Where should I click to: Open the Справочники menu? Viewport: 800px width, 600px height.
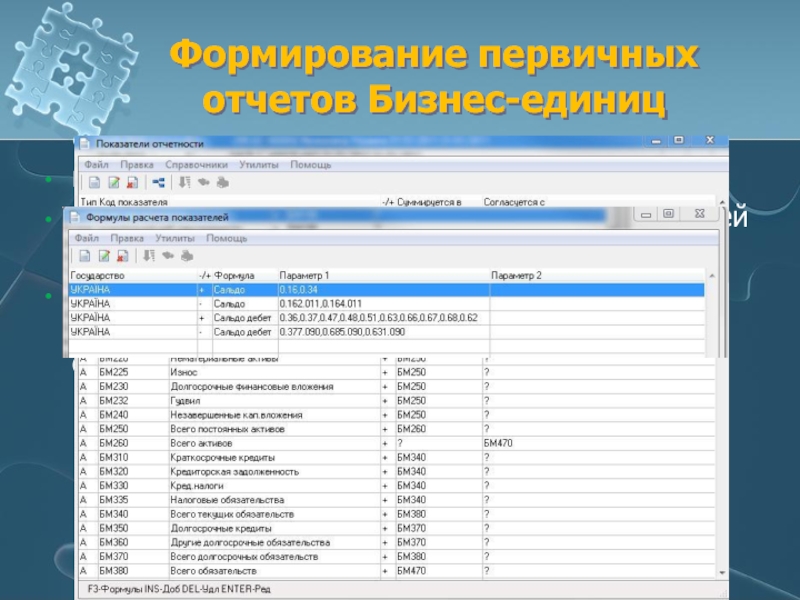(x=196, y=164)
